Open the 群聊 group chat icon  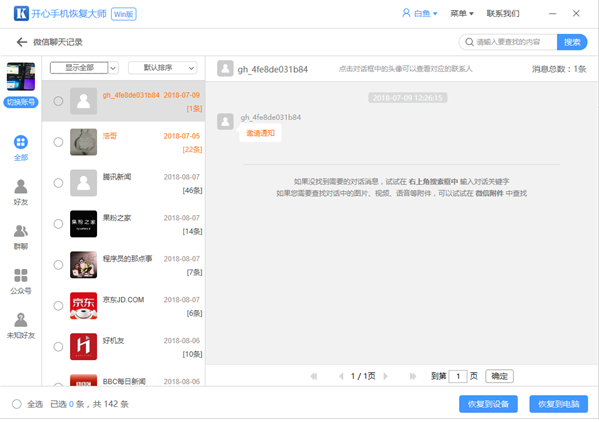21,231
